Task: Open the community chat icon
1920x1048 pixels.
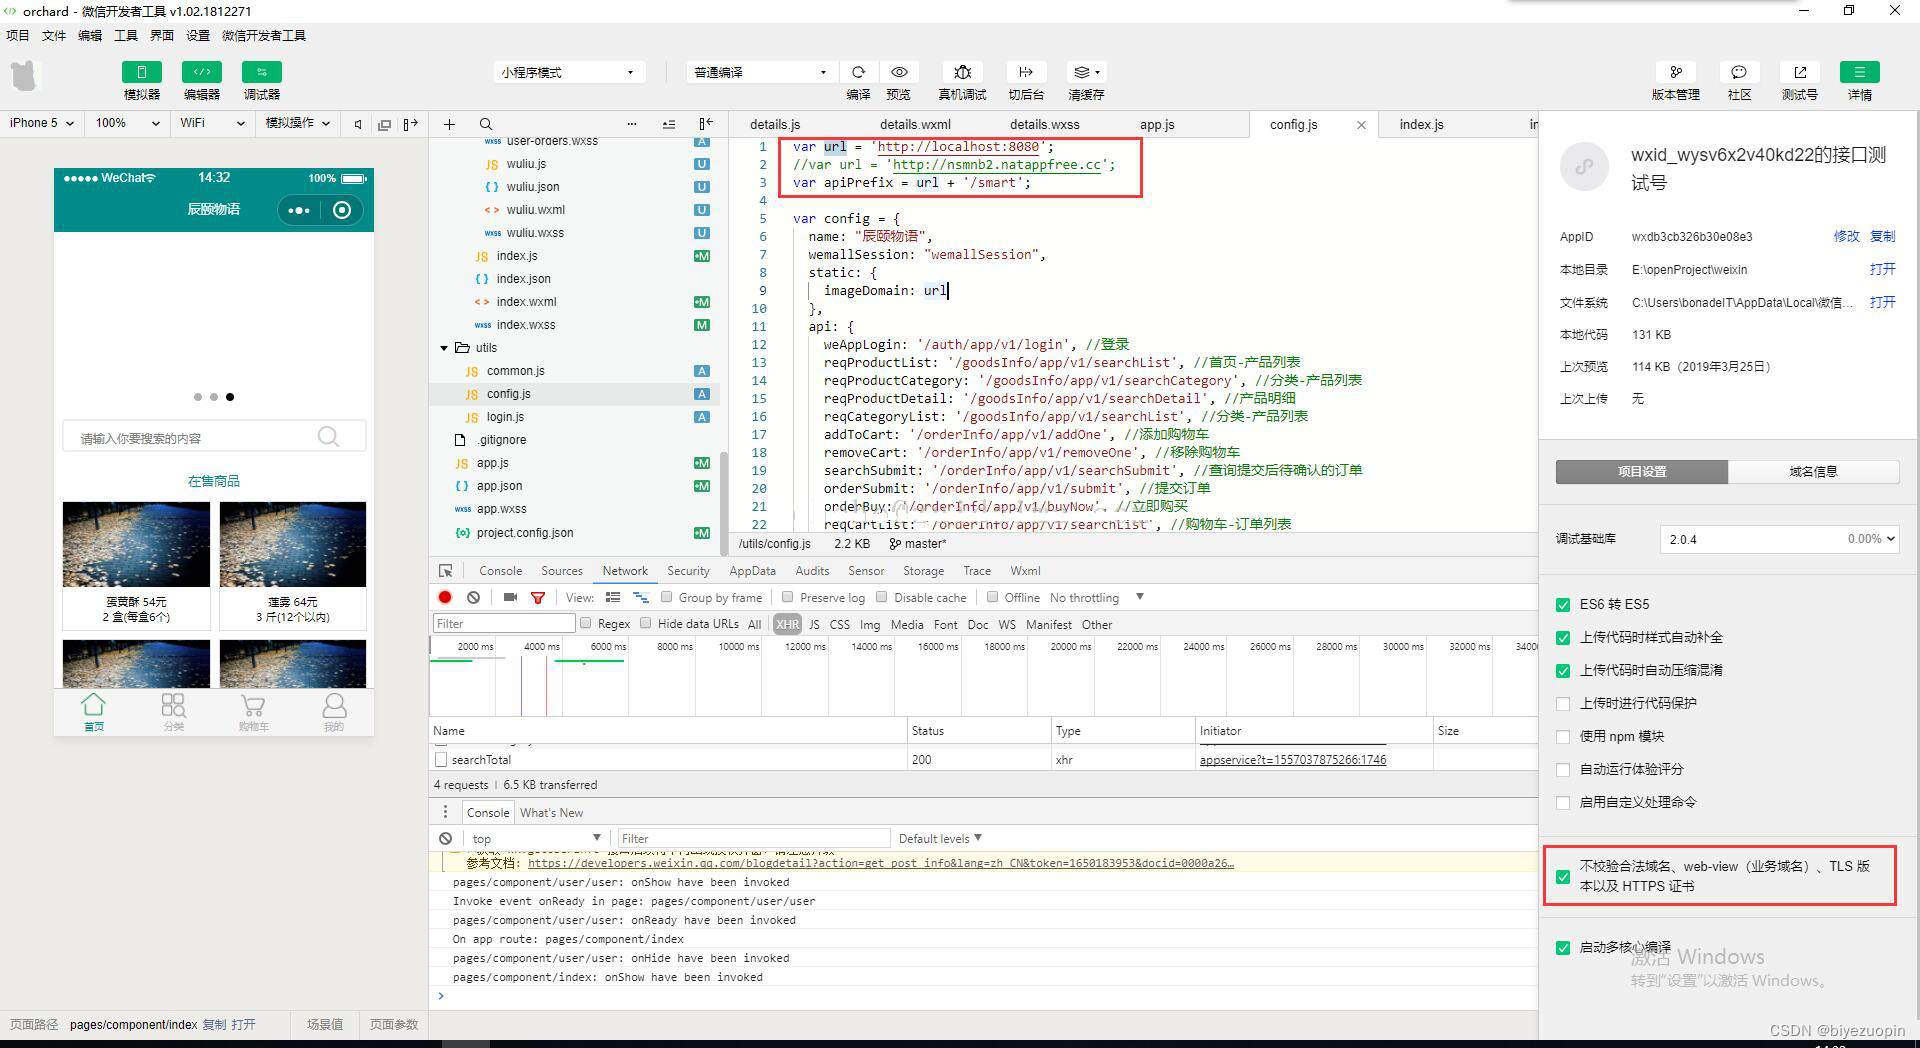Action: pyautogui.click(x=1739, y=72)
